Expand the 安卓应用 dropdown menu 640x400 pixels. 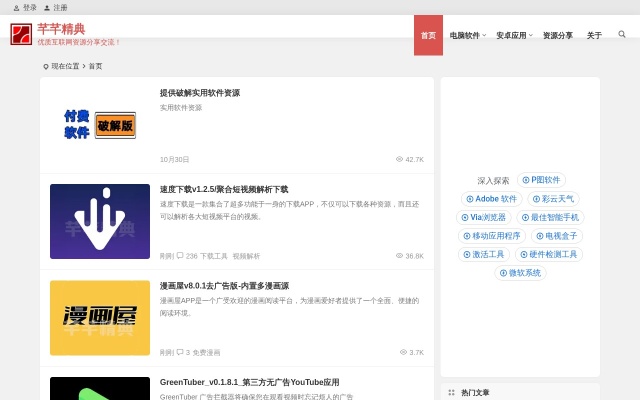pyautogui.click(x=514, y=35)
